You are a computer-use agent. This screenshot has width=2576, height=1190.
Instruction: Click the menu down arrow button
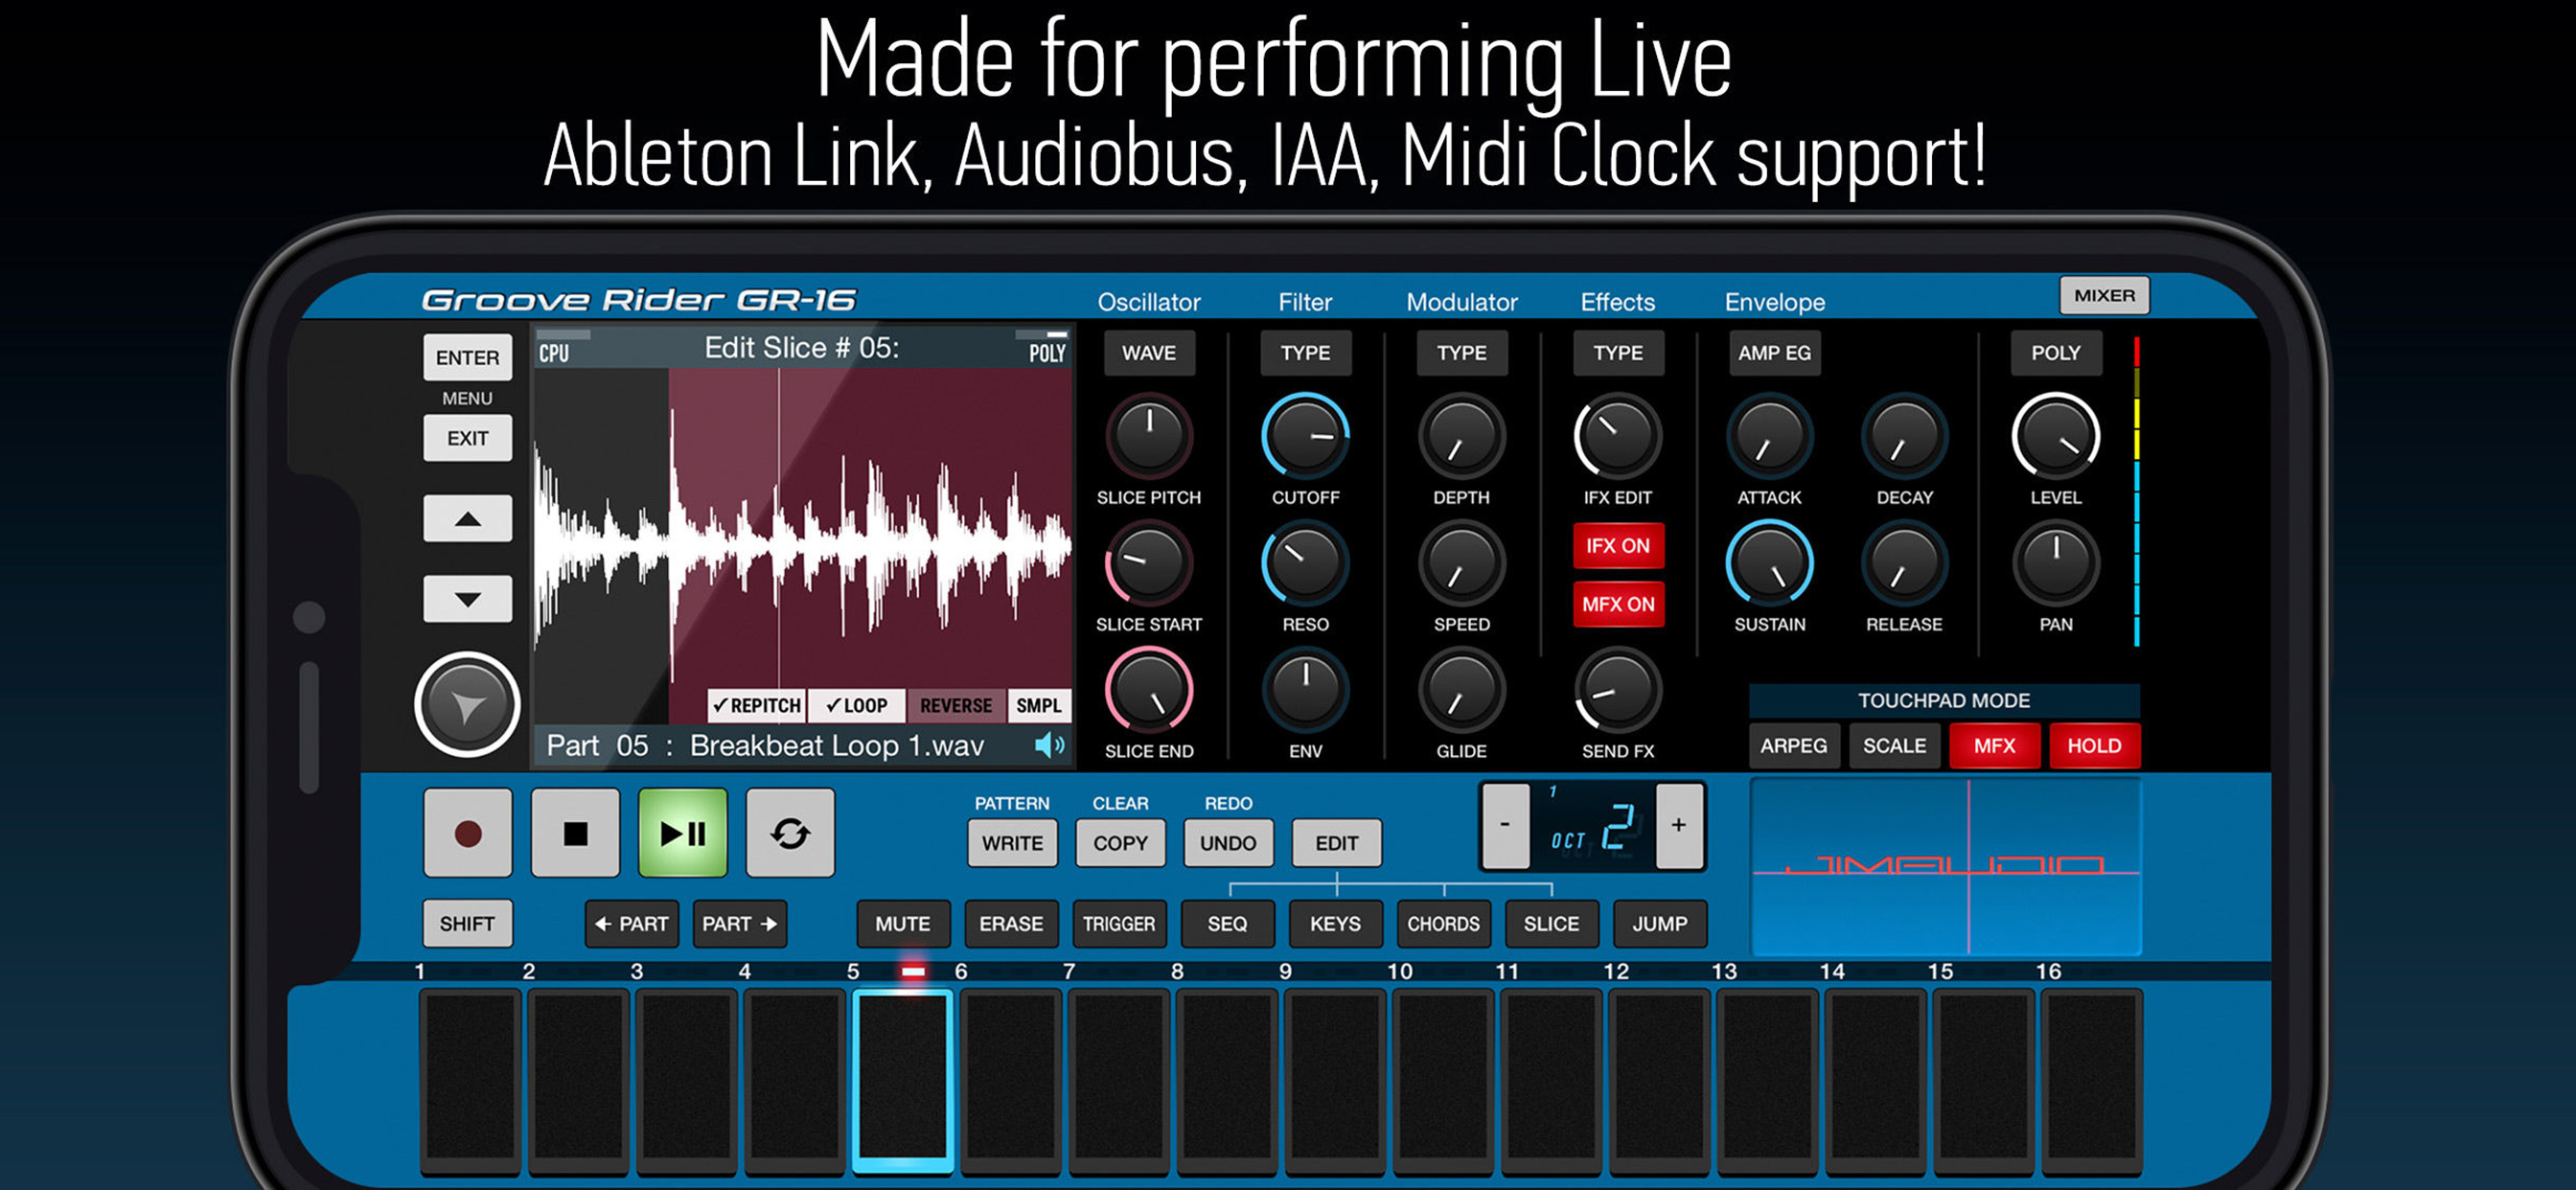tap(467, 599)
